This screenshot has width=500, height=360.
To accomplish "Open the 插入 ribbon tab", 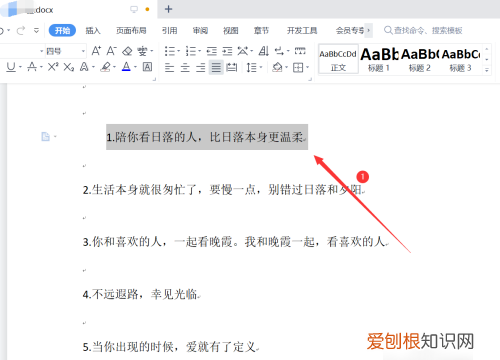I will pos(93,31).
